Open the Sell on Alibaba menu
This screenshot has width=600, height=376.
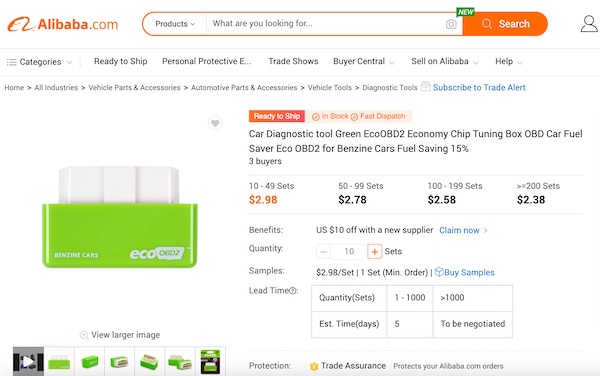tap(445, 62)
